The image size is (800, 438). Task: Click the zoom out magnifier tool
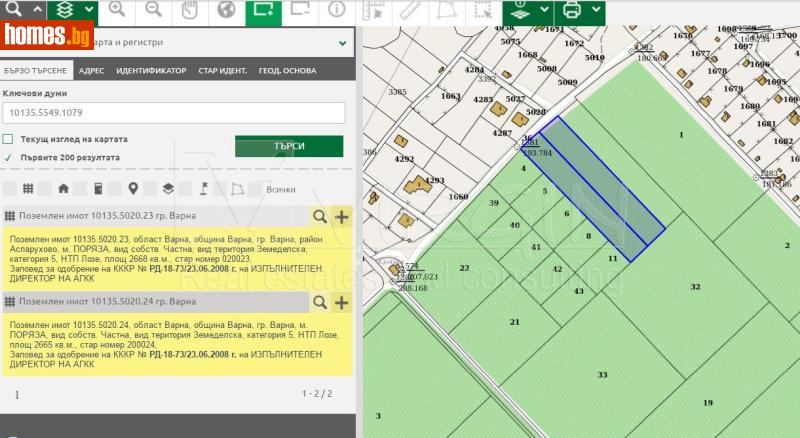153,11
